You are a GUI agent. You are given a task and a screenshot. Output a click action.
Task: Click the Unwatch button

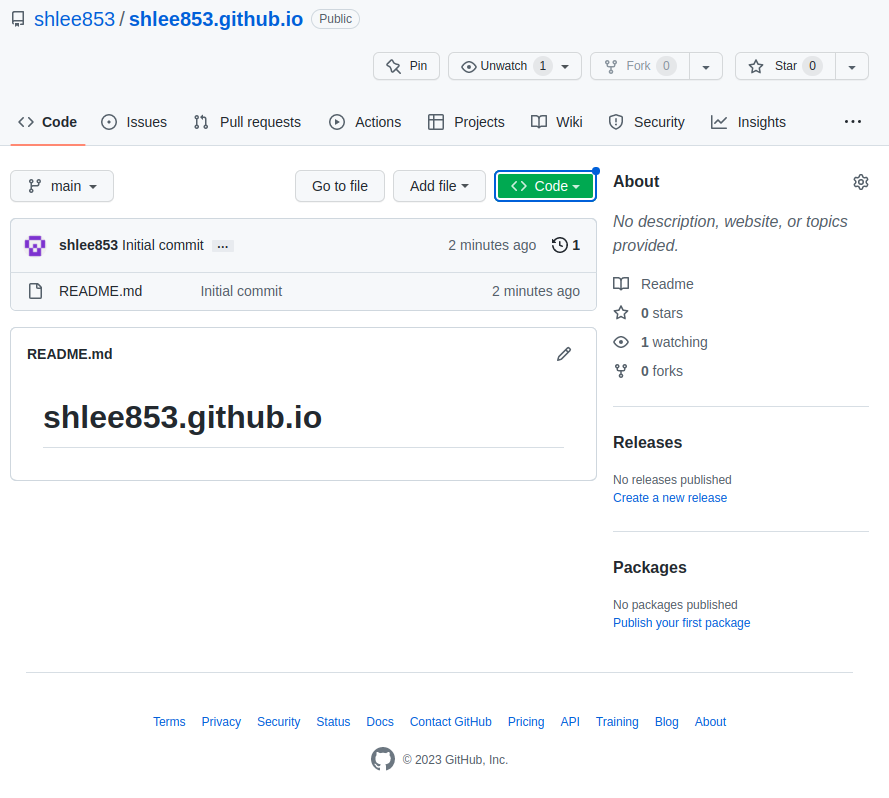pyautogui.click(x=515, y=66)
